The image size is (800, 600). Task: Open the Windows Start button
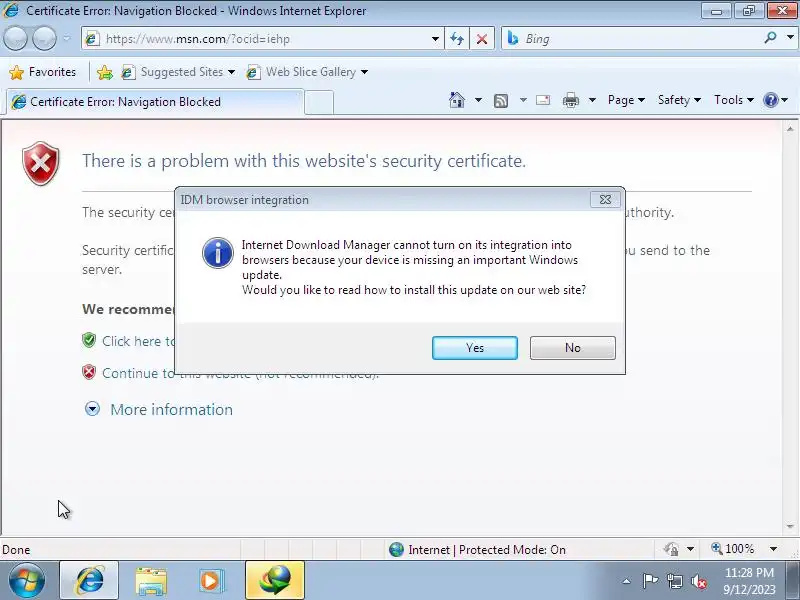(27, 581)
